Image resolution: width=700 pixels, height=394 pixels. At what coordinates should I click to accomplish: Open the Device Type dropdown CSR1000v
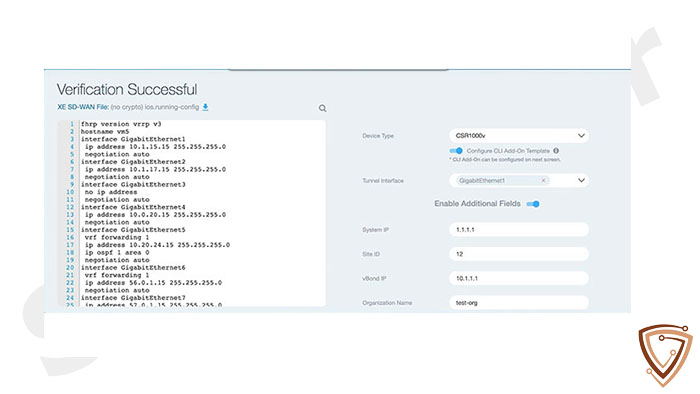(519, 136)
